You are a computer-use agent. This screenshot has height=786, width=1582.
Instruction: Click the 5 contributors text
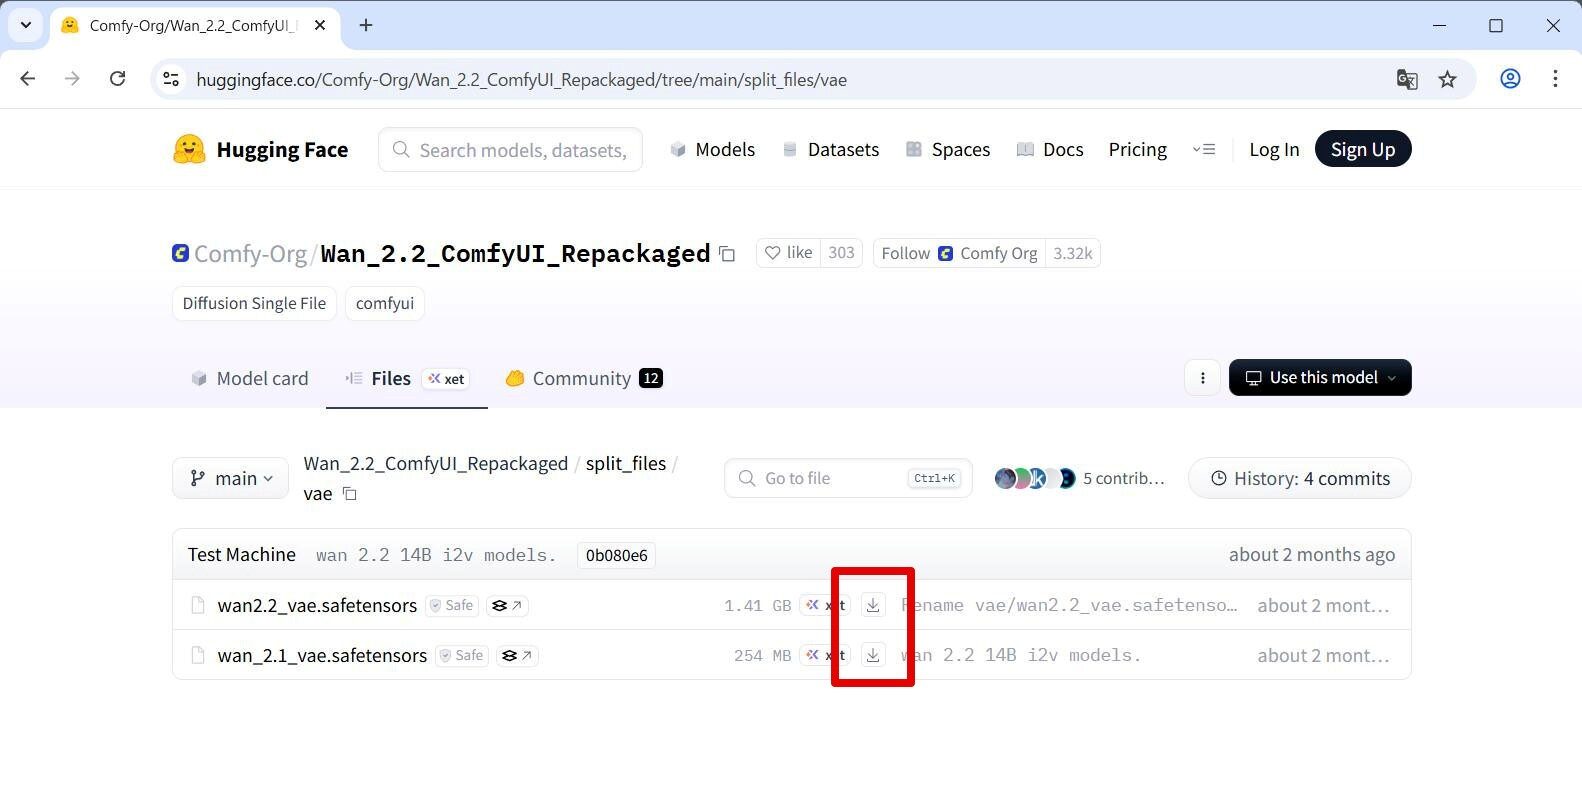pyautogui.click(x=1124, y=478)
